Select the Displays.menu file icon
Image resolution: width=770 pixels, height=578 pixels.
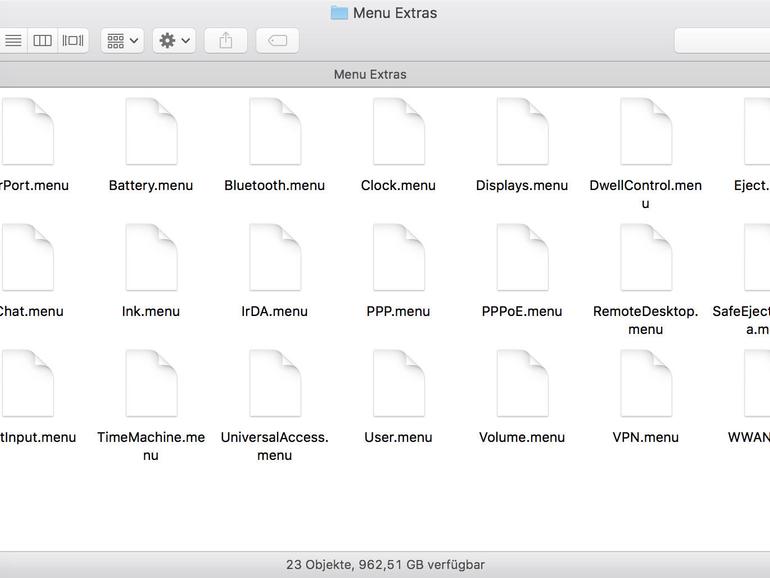522,131
